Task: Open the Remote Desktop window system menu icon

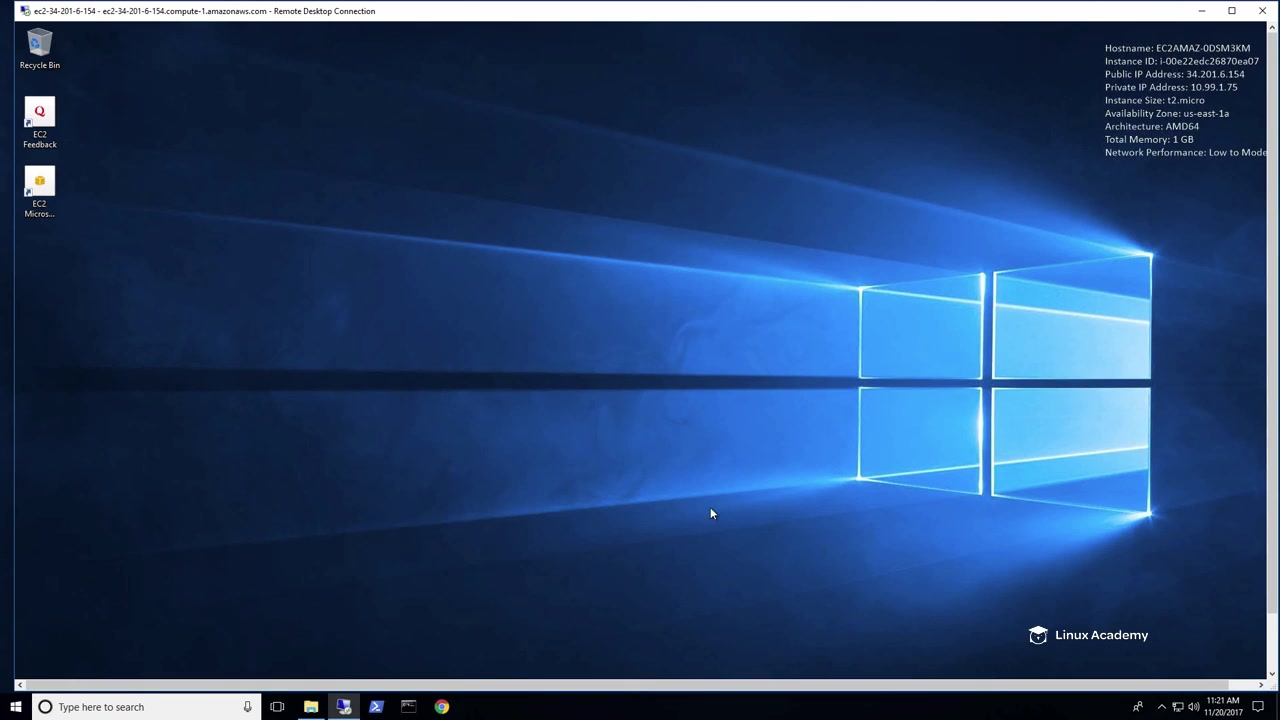Action: click(x=24, y=11)
